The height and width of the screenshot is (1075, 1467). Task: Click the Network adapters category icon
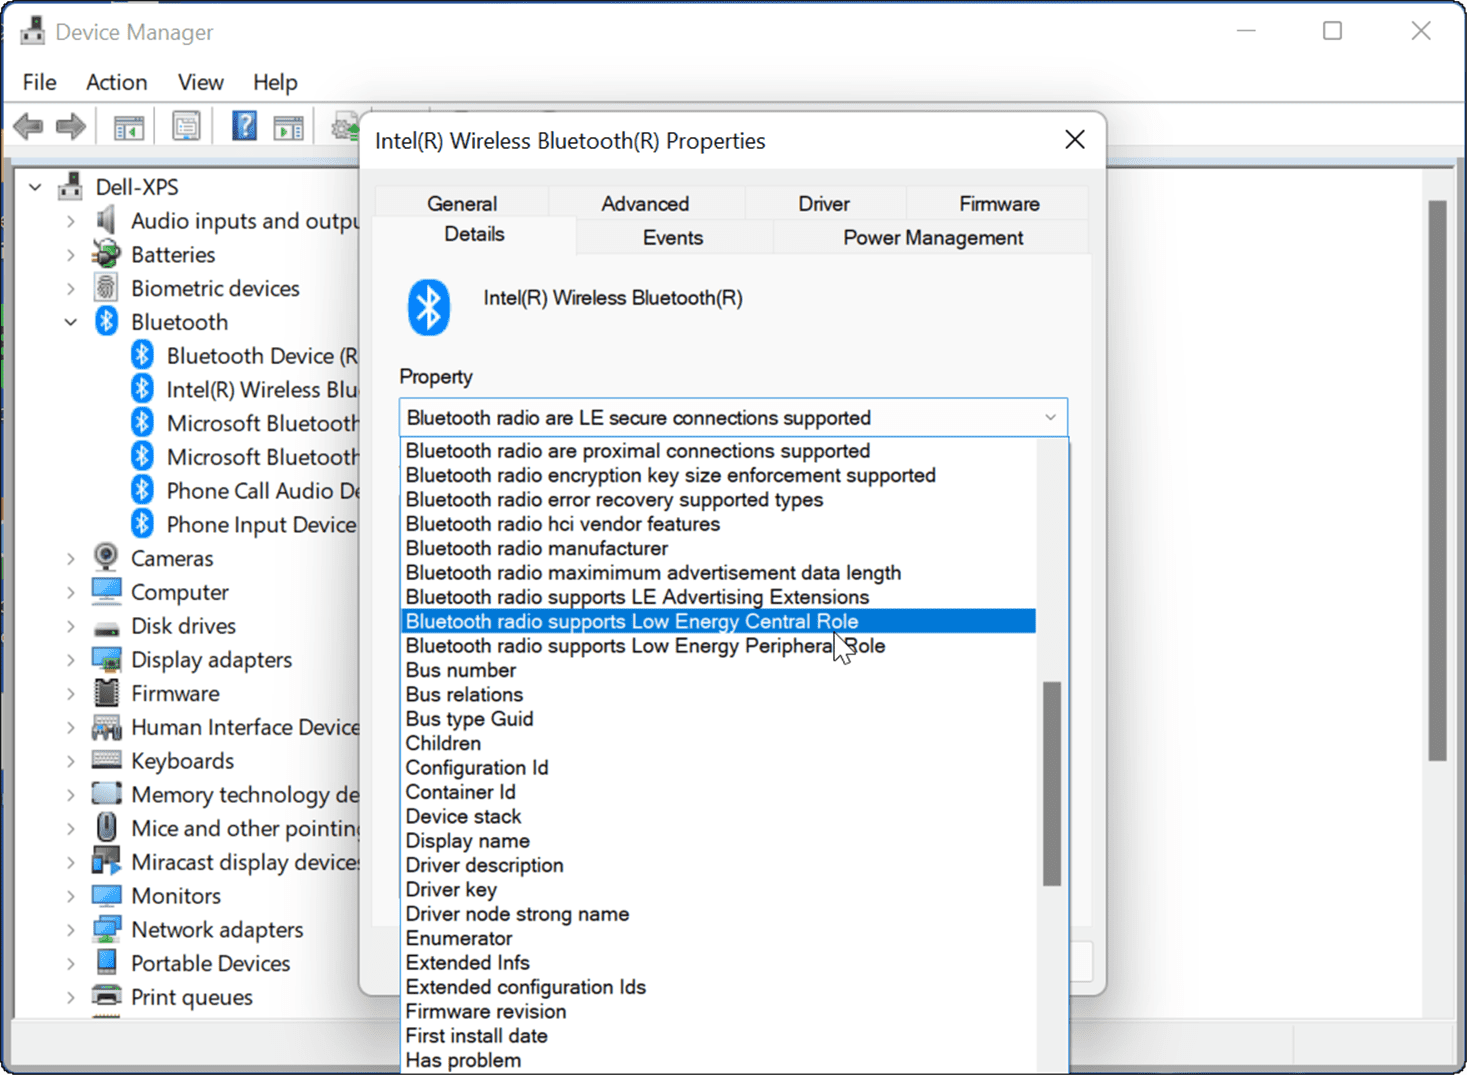[106, 929]
